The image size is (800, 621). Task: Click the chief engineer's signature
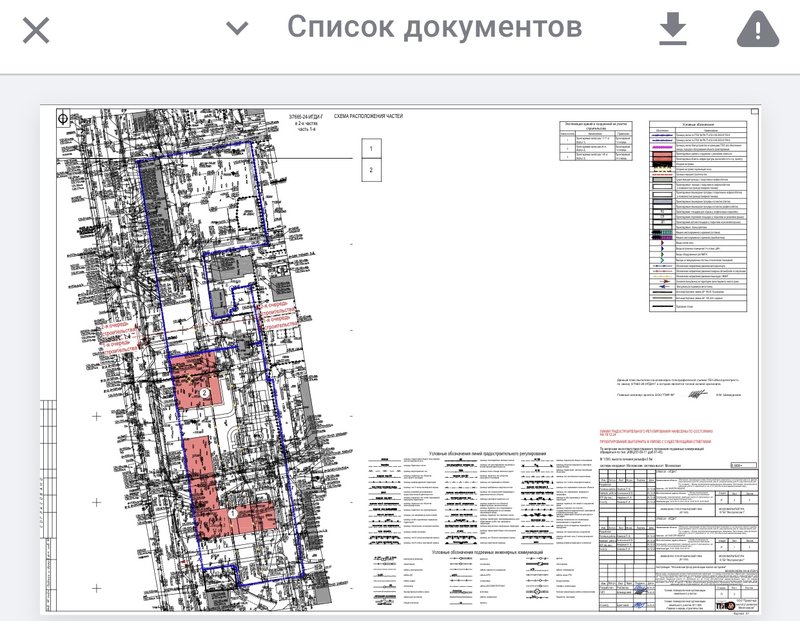point(696,394)
